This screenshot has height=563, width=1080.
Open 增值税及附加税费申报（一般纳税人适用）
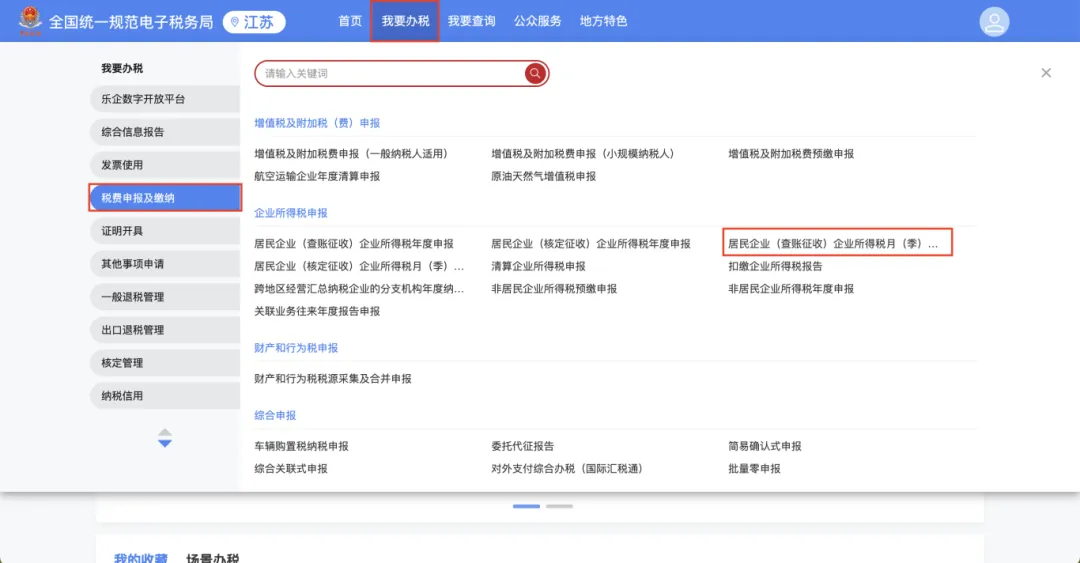click(x=351, y=154)
